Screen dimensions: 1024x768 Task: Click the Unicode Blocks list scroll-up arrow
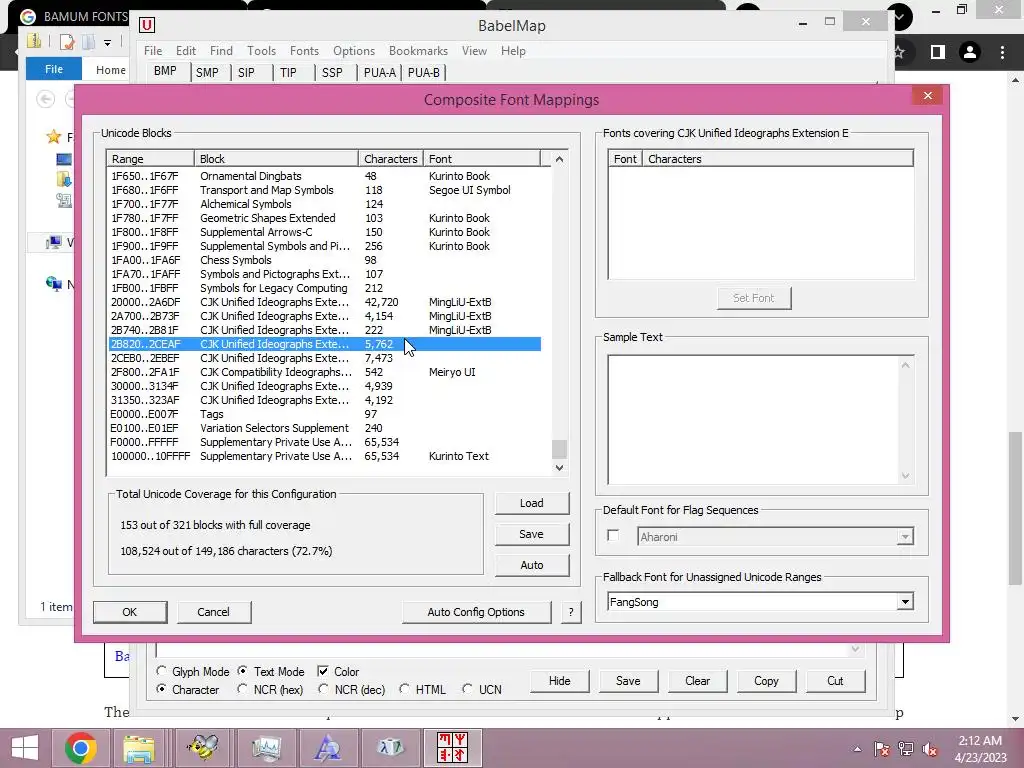[559, 159]
